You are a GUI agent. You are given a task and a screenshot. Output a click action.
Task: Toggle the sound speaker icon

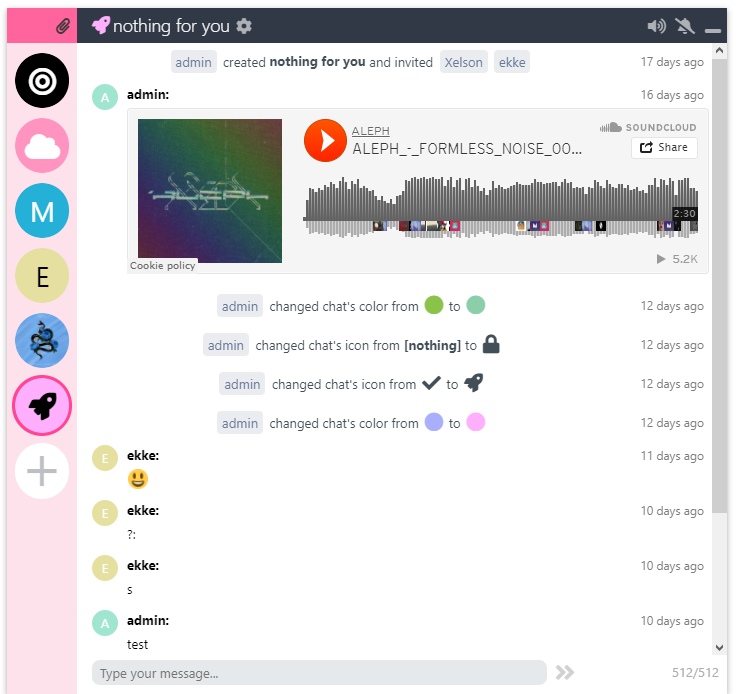[656, 25]
